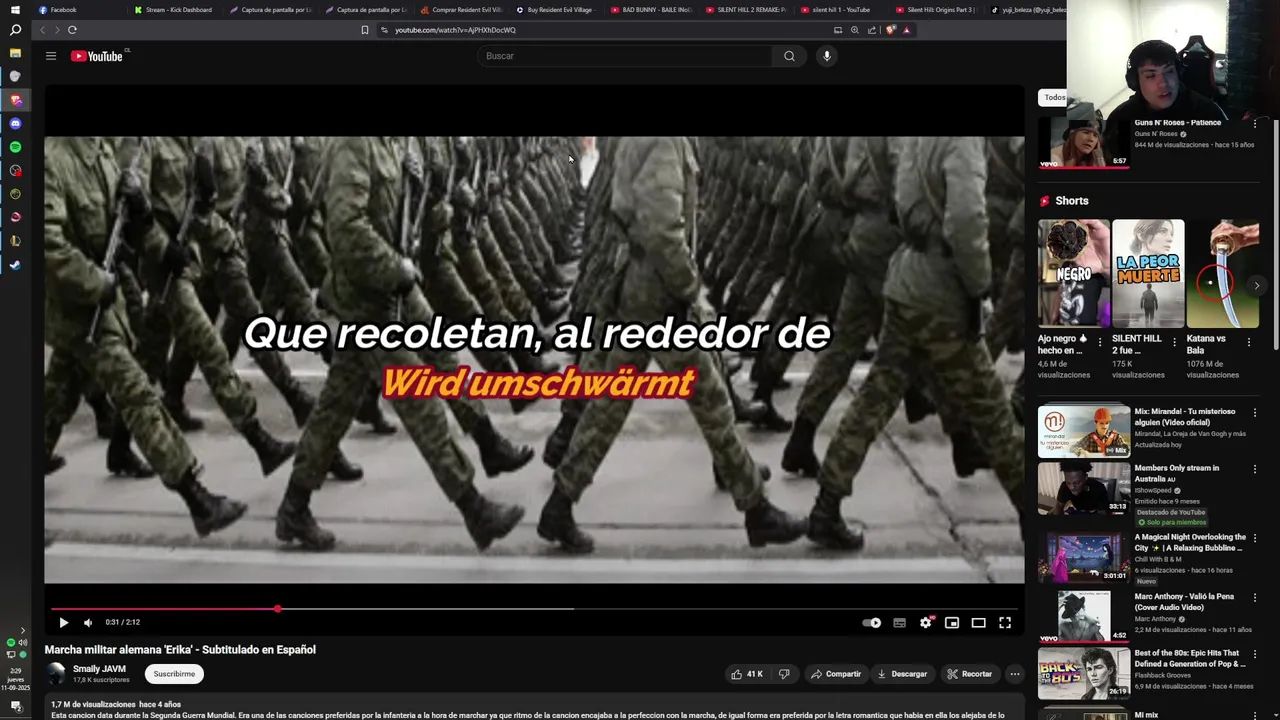Screen dimensions: 1280x720
Task: Share the video via Compartir
Action: coord(835,674)
